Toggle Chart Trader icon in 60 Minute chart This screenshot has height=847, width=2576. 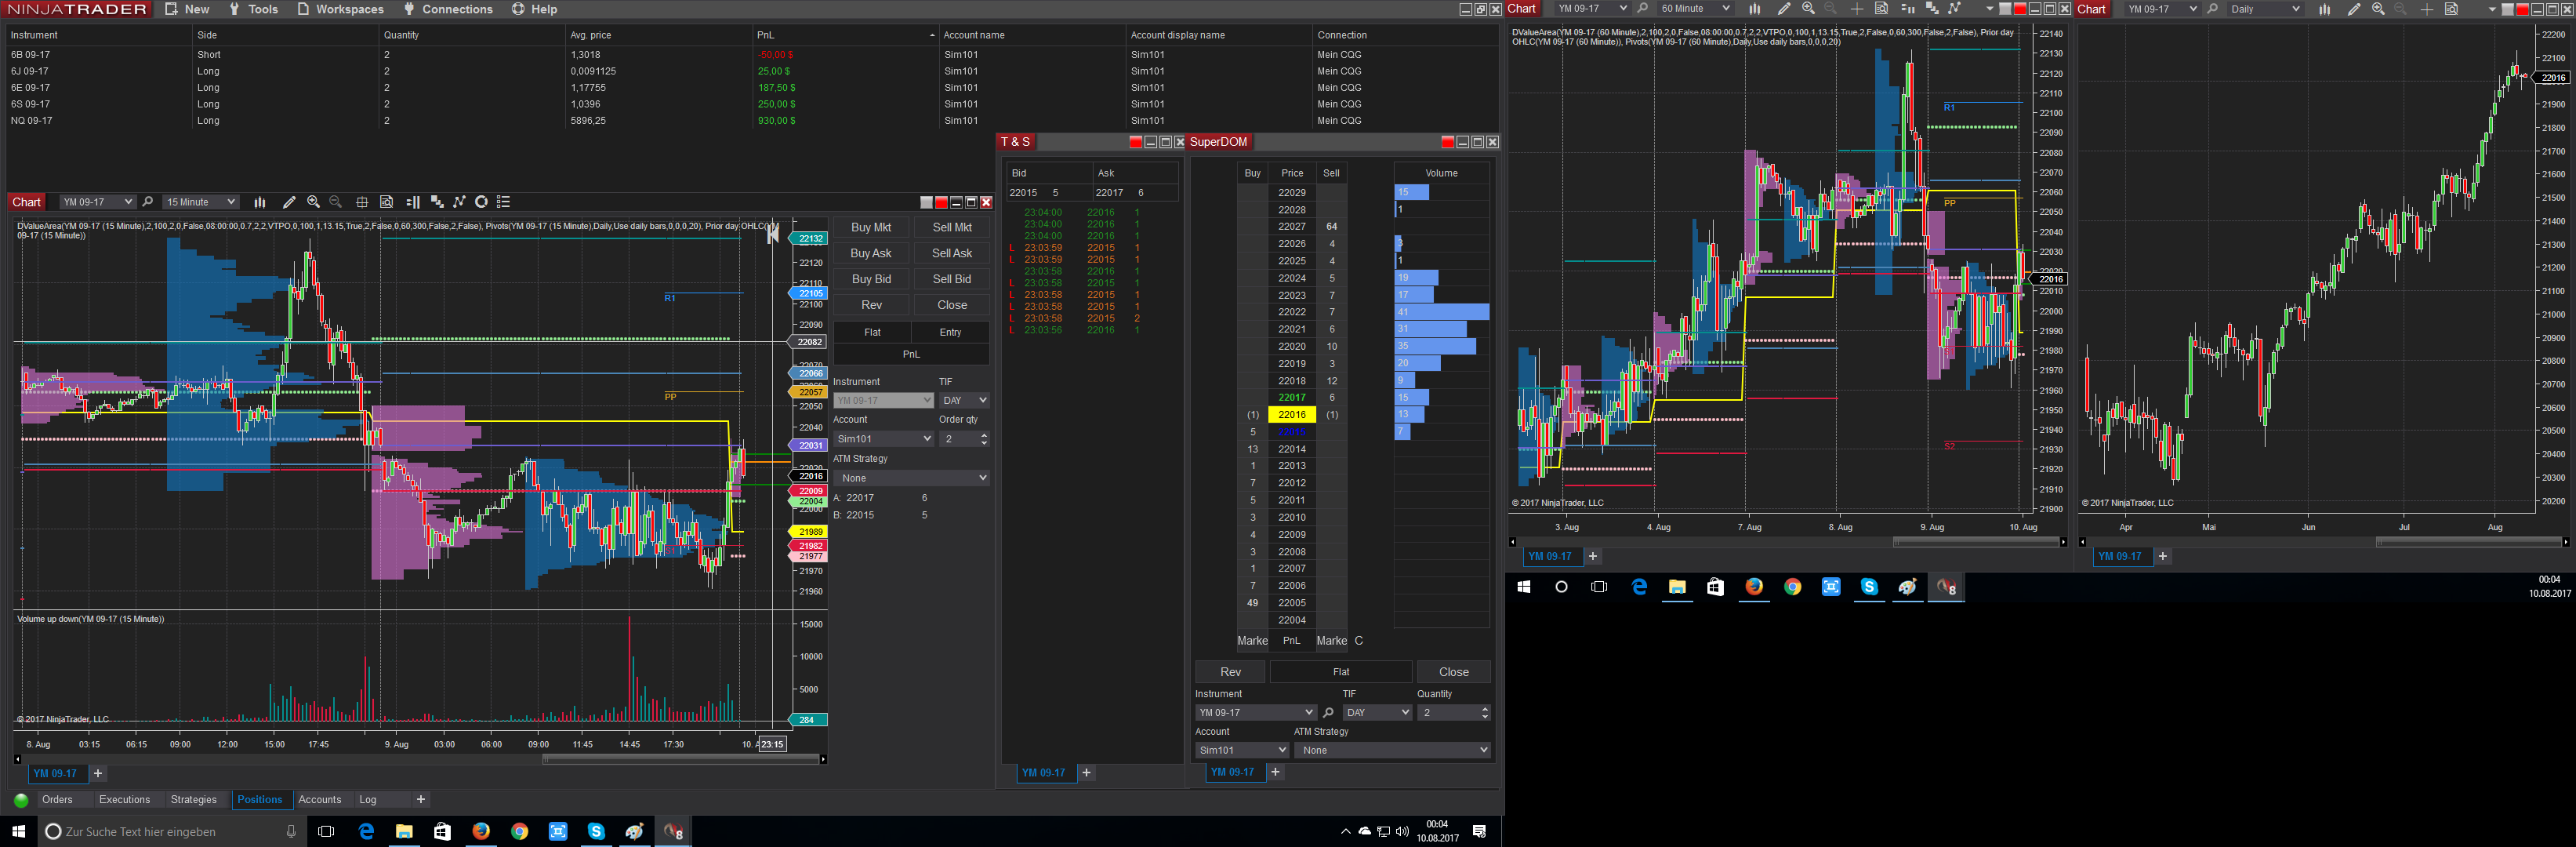[1907, 9]
